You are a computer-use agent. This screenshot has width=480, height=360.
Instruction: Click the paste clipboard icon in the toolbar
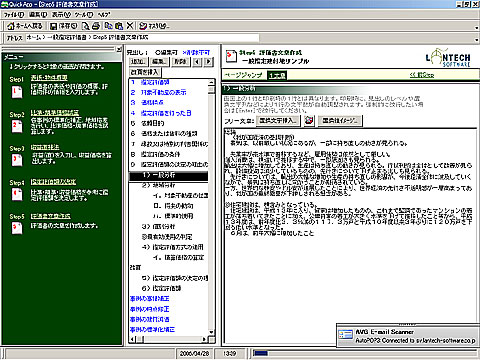click(x=119, y=26)
